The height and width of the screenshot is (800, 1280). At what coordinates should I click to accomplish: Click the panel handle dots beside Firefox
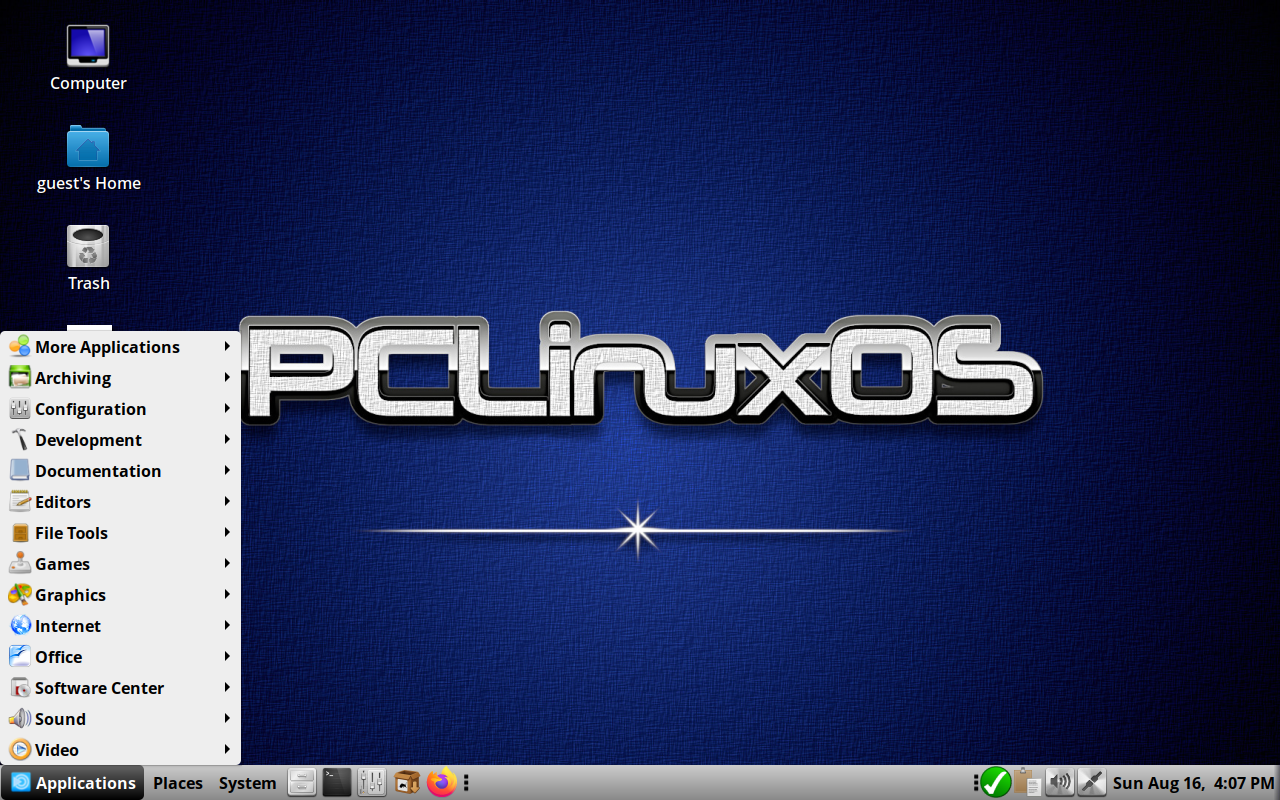466,782
